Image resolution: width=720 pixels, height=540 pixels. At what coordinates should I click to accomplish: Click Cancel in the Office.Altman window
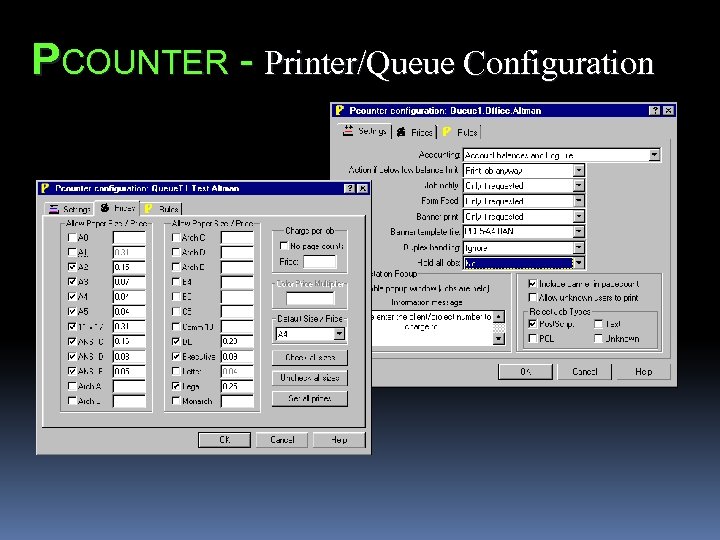[x=585, y=371]
